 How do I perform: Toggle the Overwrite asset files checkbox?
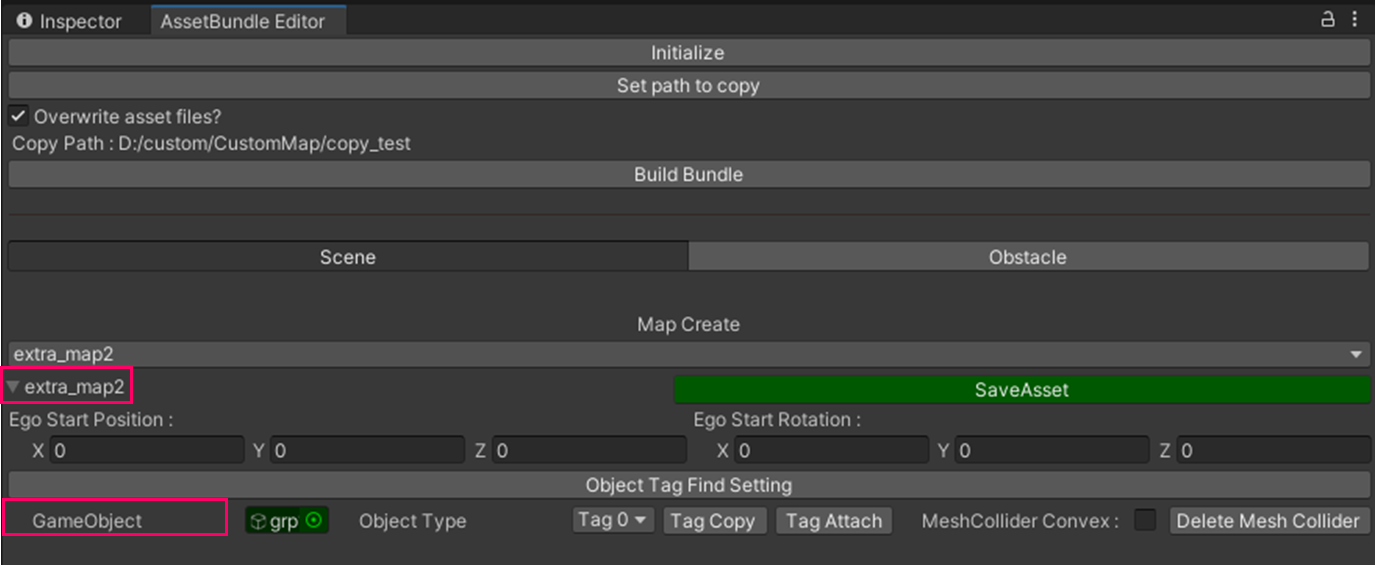tap(18, 116)
